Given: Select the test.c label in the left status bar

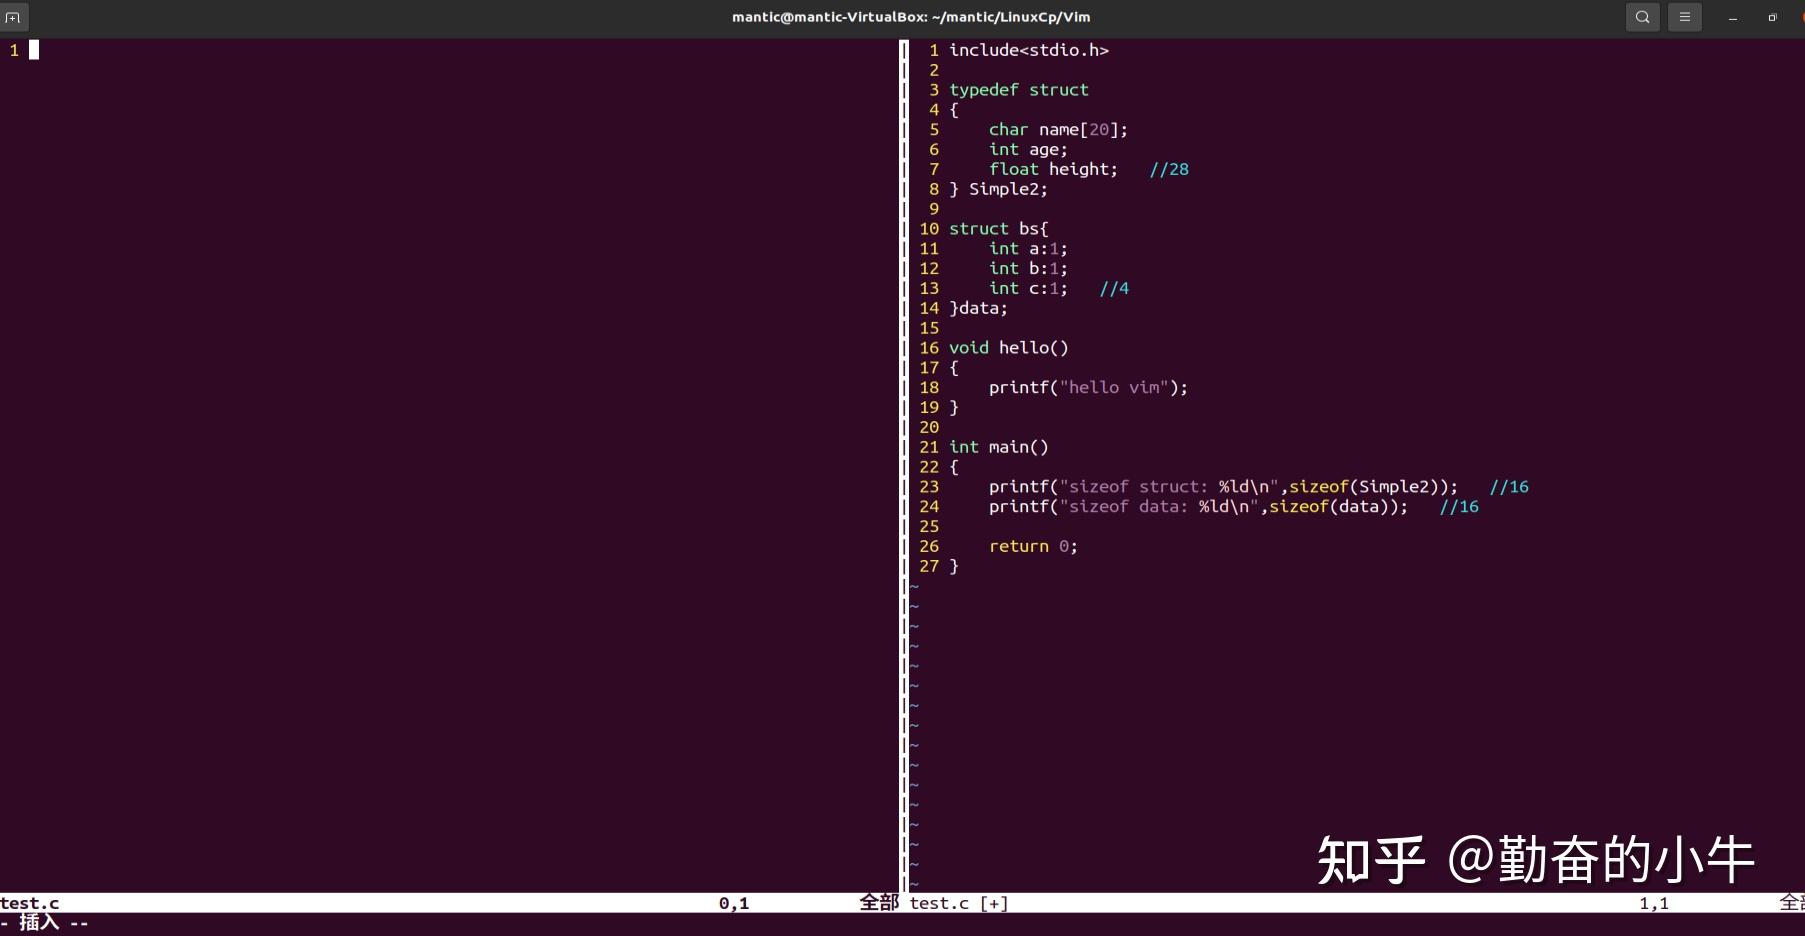Looking at the screenshot, I should [28, 903].
